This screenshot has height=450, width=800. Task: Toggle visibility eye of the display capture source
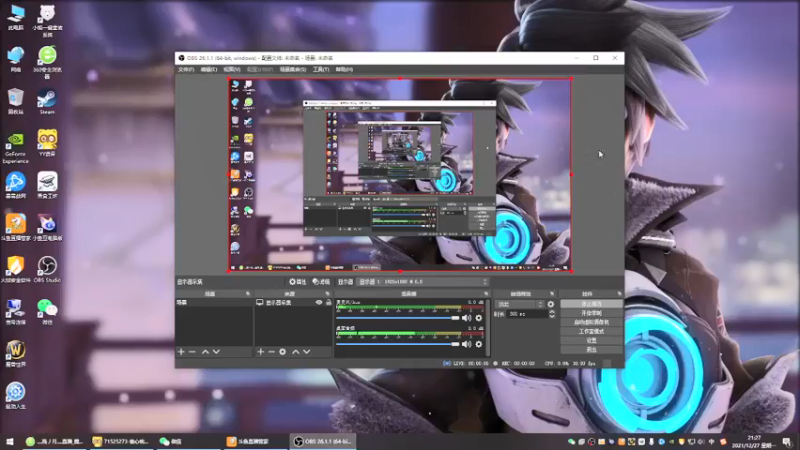point(319,303)
